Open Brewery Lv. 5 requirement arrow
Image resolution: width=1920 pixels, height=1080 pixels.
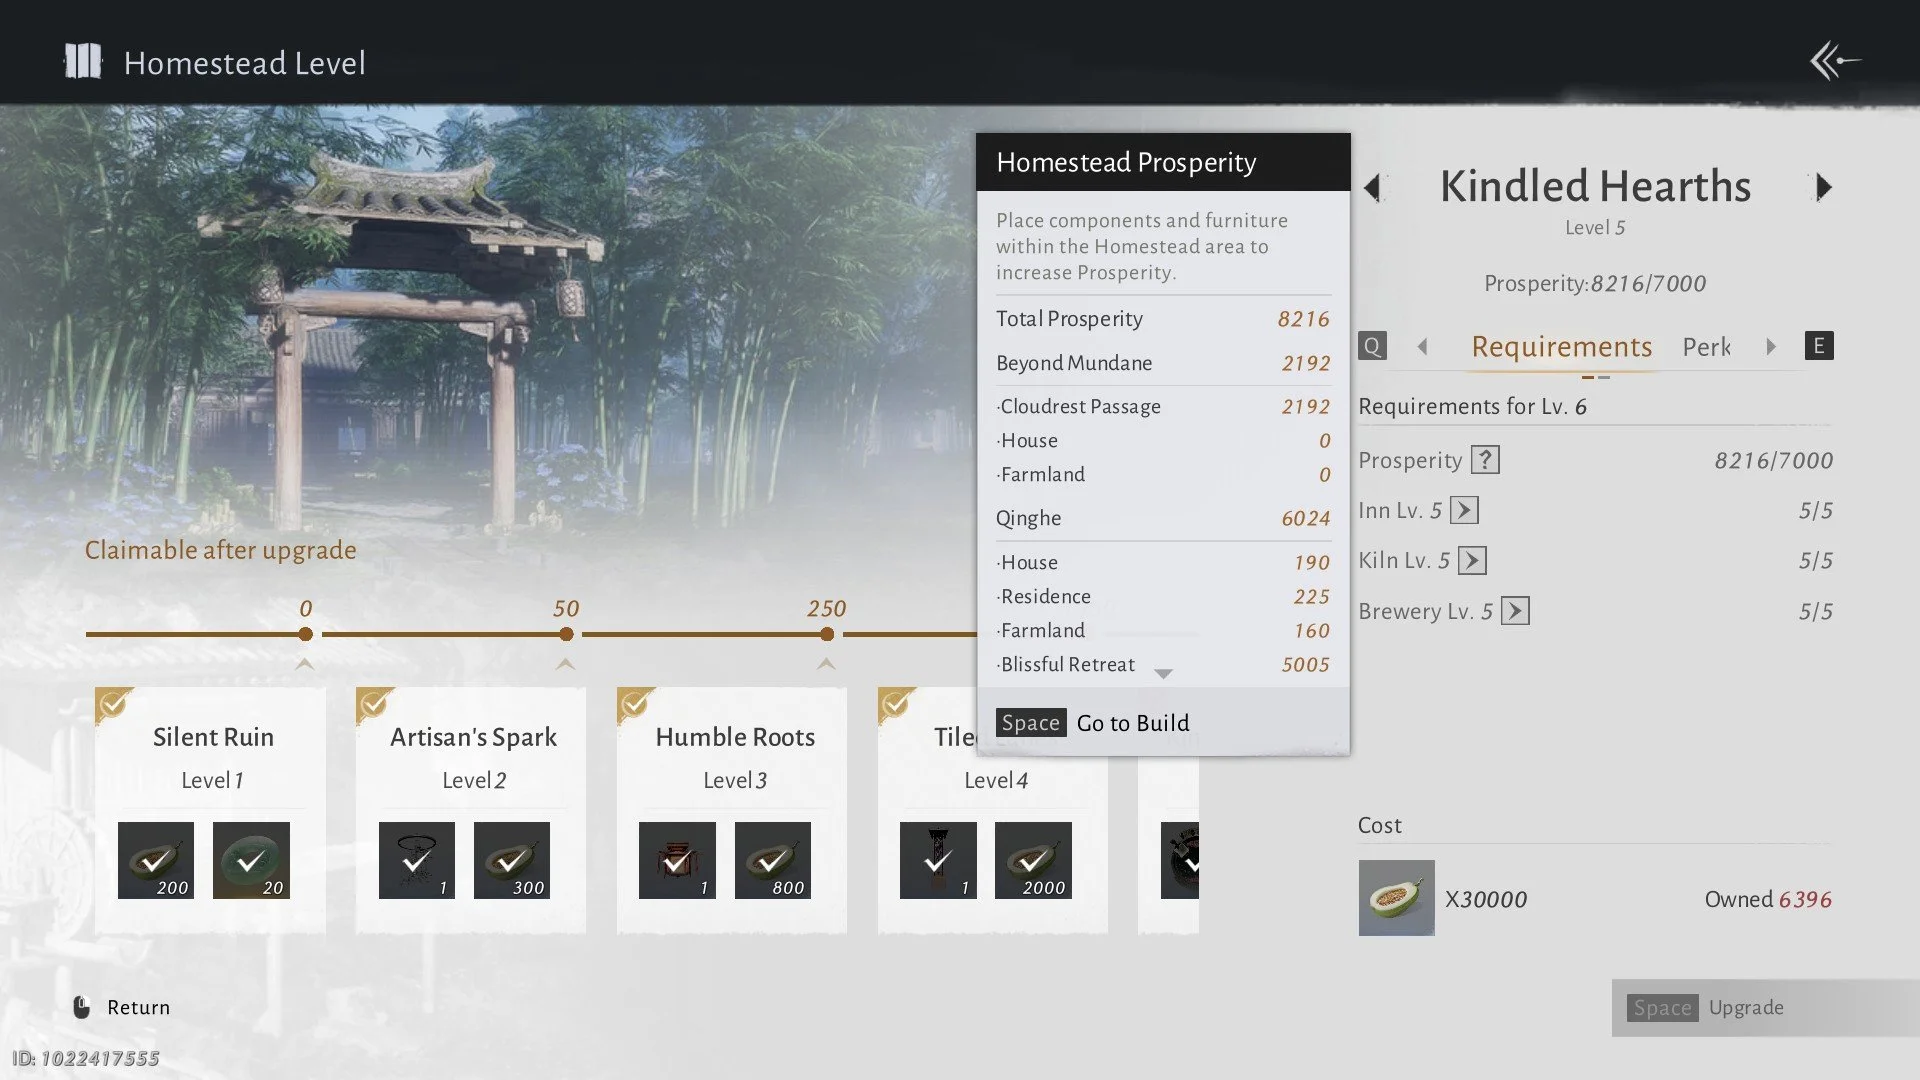1515,611
